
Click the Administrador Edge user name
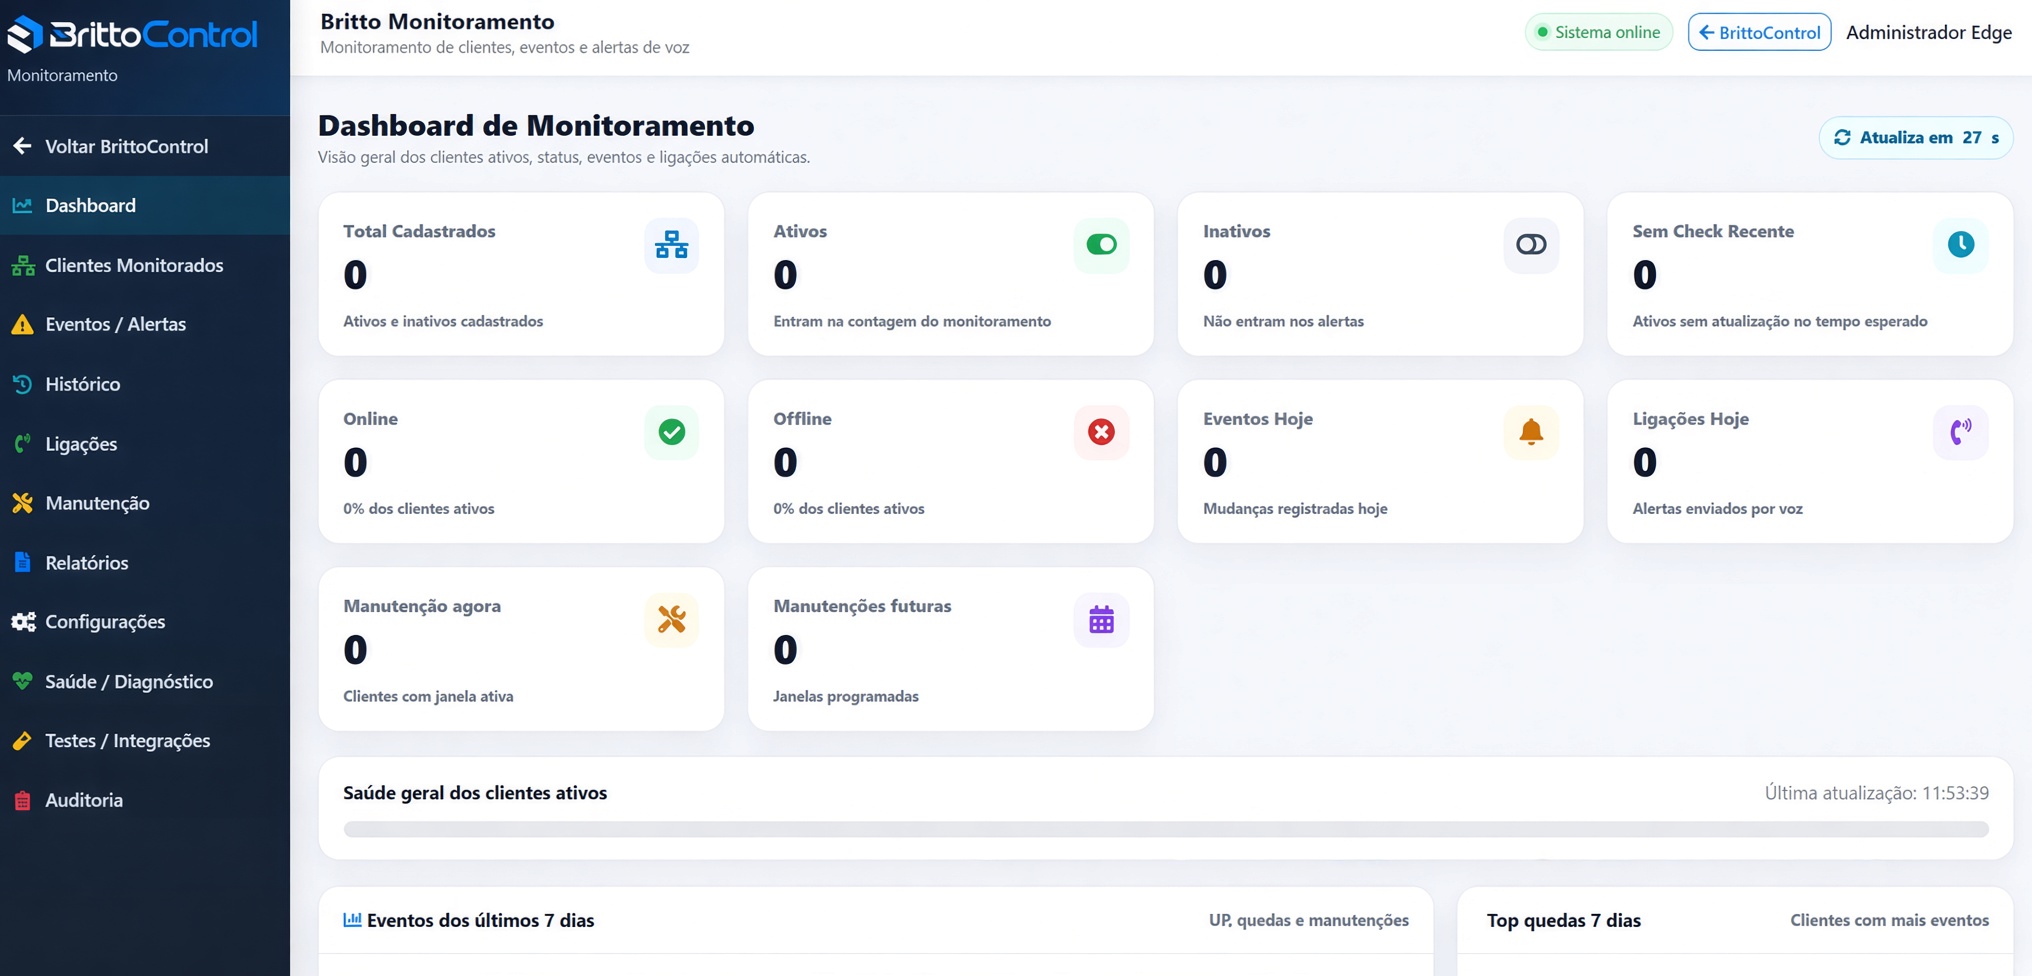click(x=1928, y=32)
